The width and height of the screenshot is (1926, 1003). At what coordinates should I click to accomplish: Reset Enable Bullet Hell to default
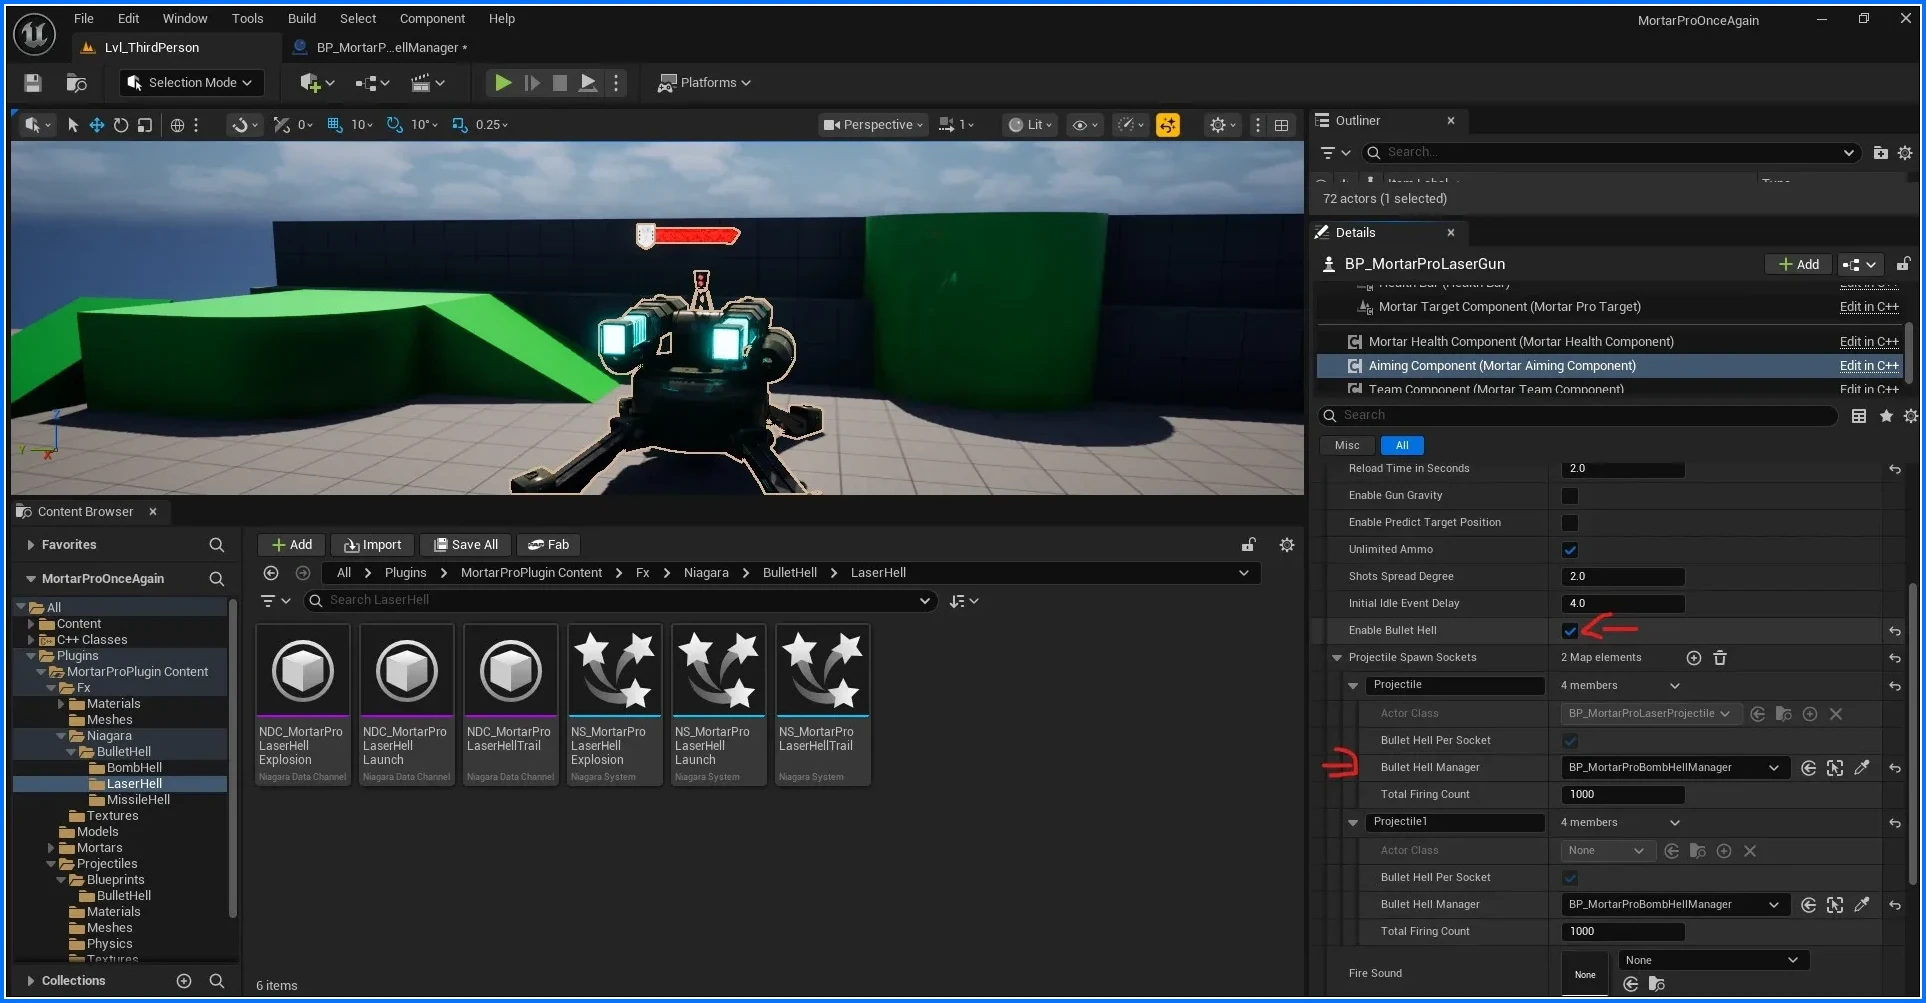(1895, 632)
